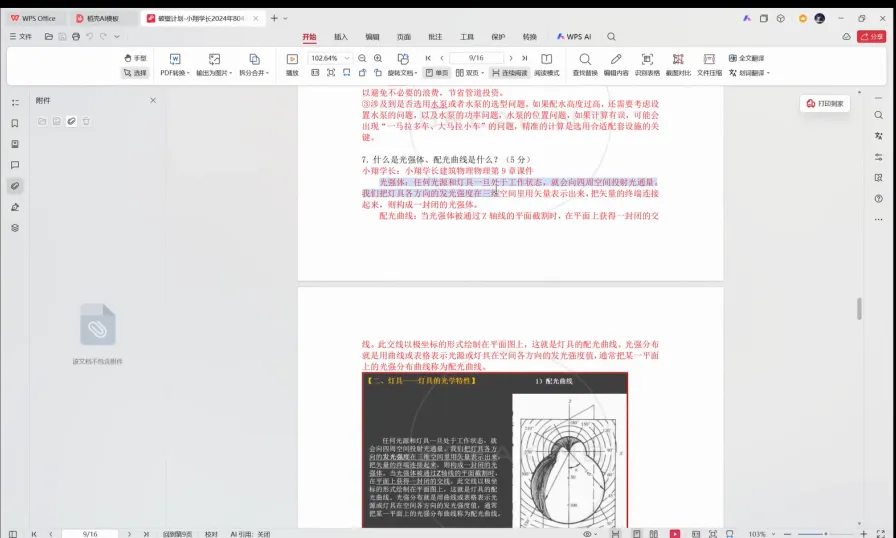Open the 转换 ribbon tab
Screen dimensions: 896x538
(530, 37)
